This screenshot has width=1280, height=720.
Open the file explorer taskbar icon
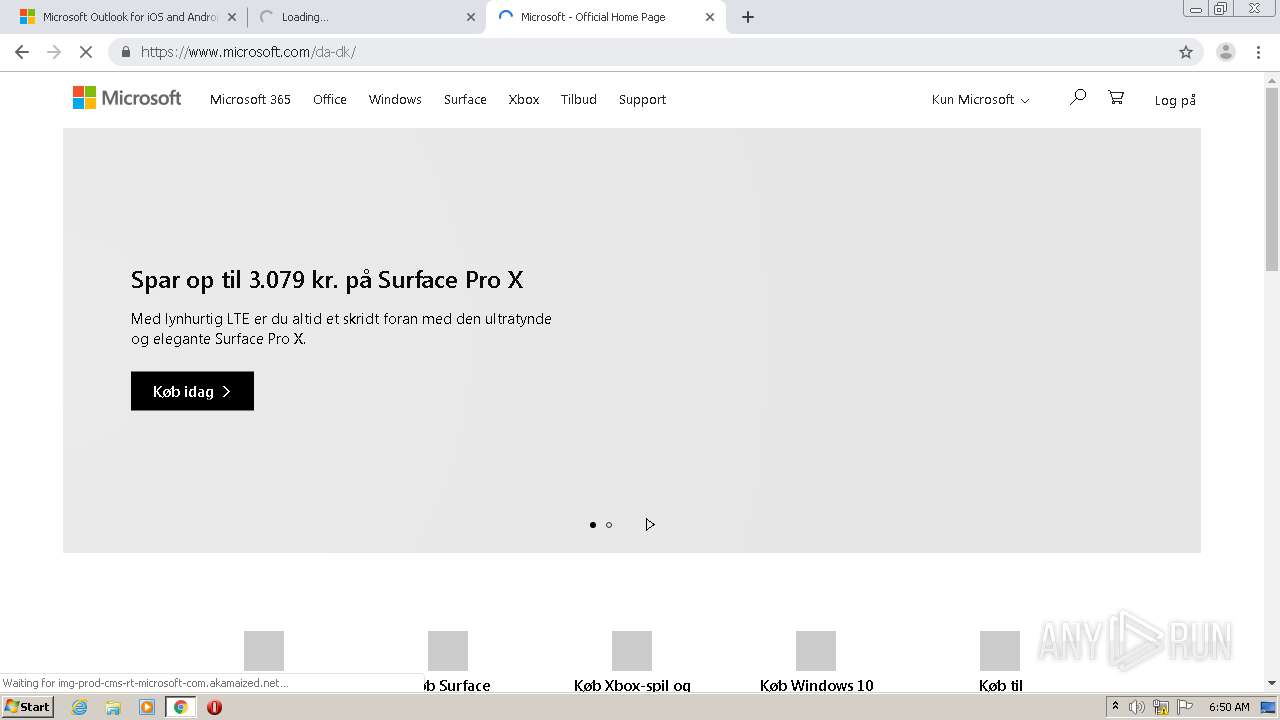pos(113,707)
